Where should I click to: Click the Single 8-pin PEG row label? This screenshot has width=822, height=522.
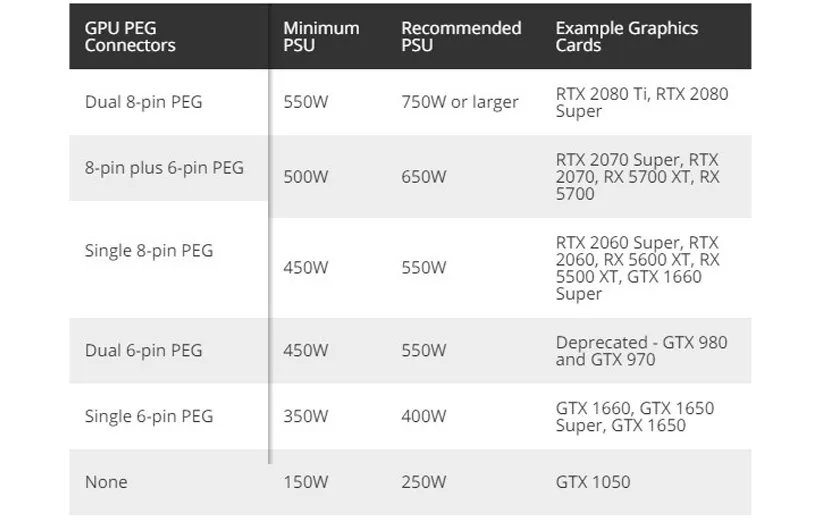(x=149, y=250)
